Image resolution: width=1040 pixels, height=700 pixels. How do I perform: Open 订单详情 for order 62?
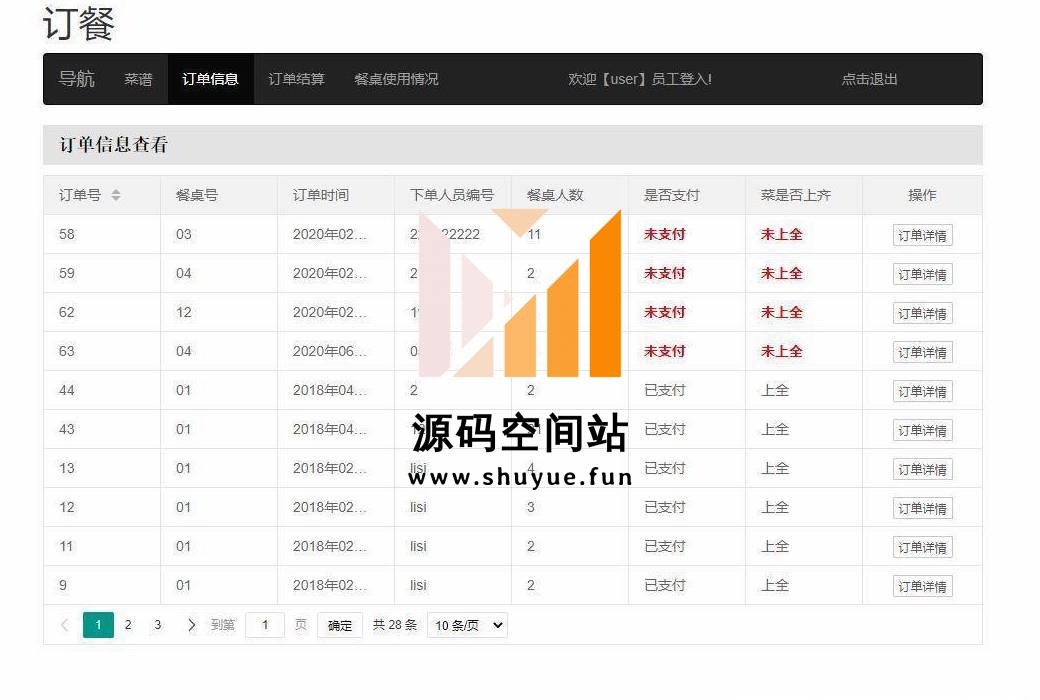click(923, 313)
